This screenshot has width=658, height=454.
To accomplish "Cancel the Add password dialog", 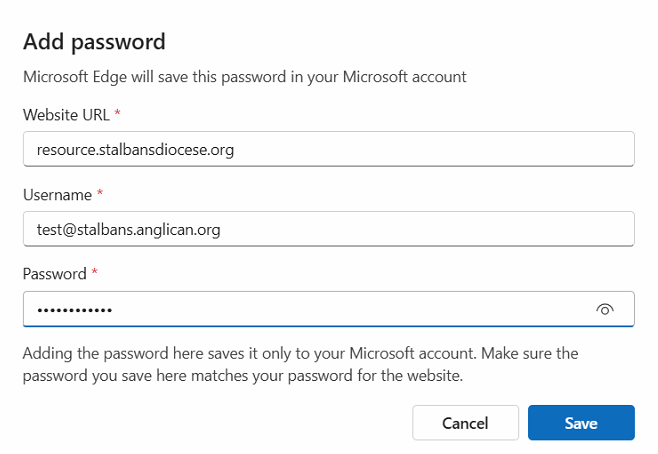I will [465, 423].
